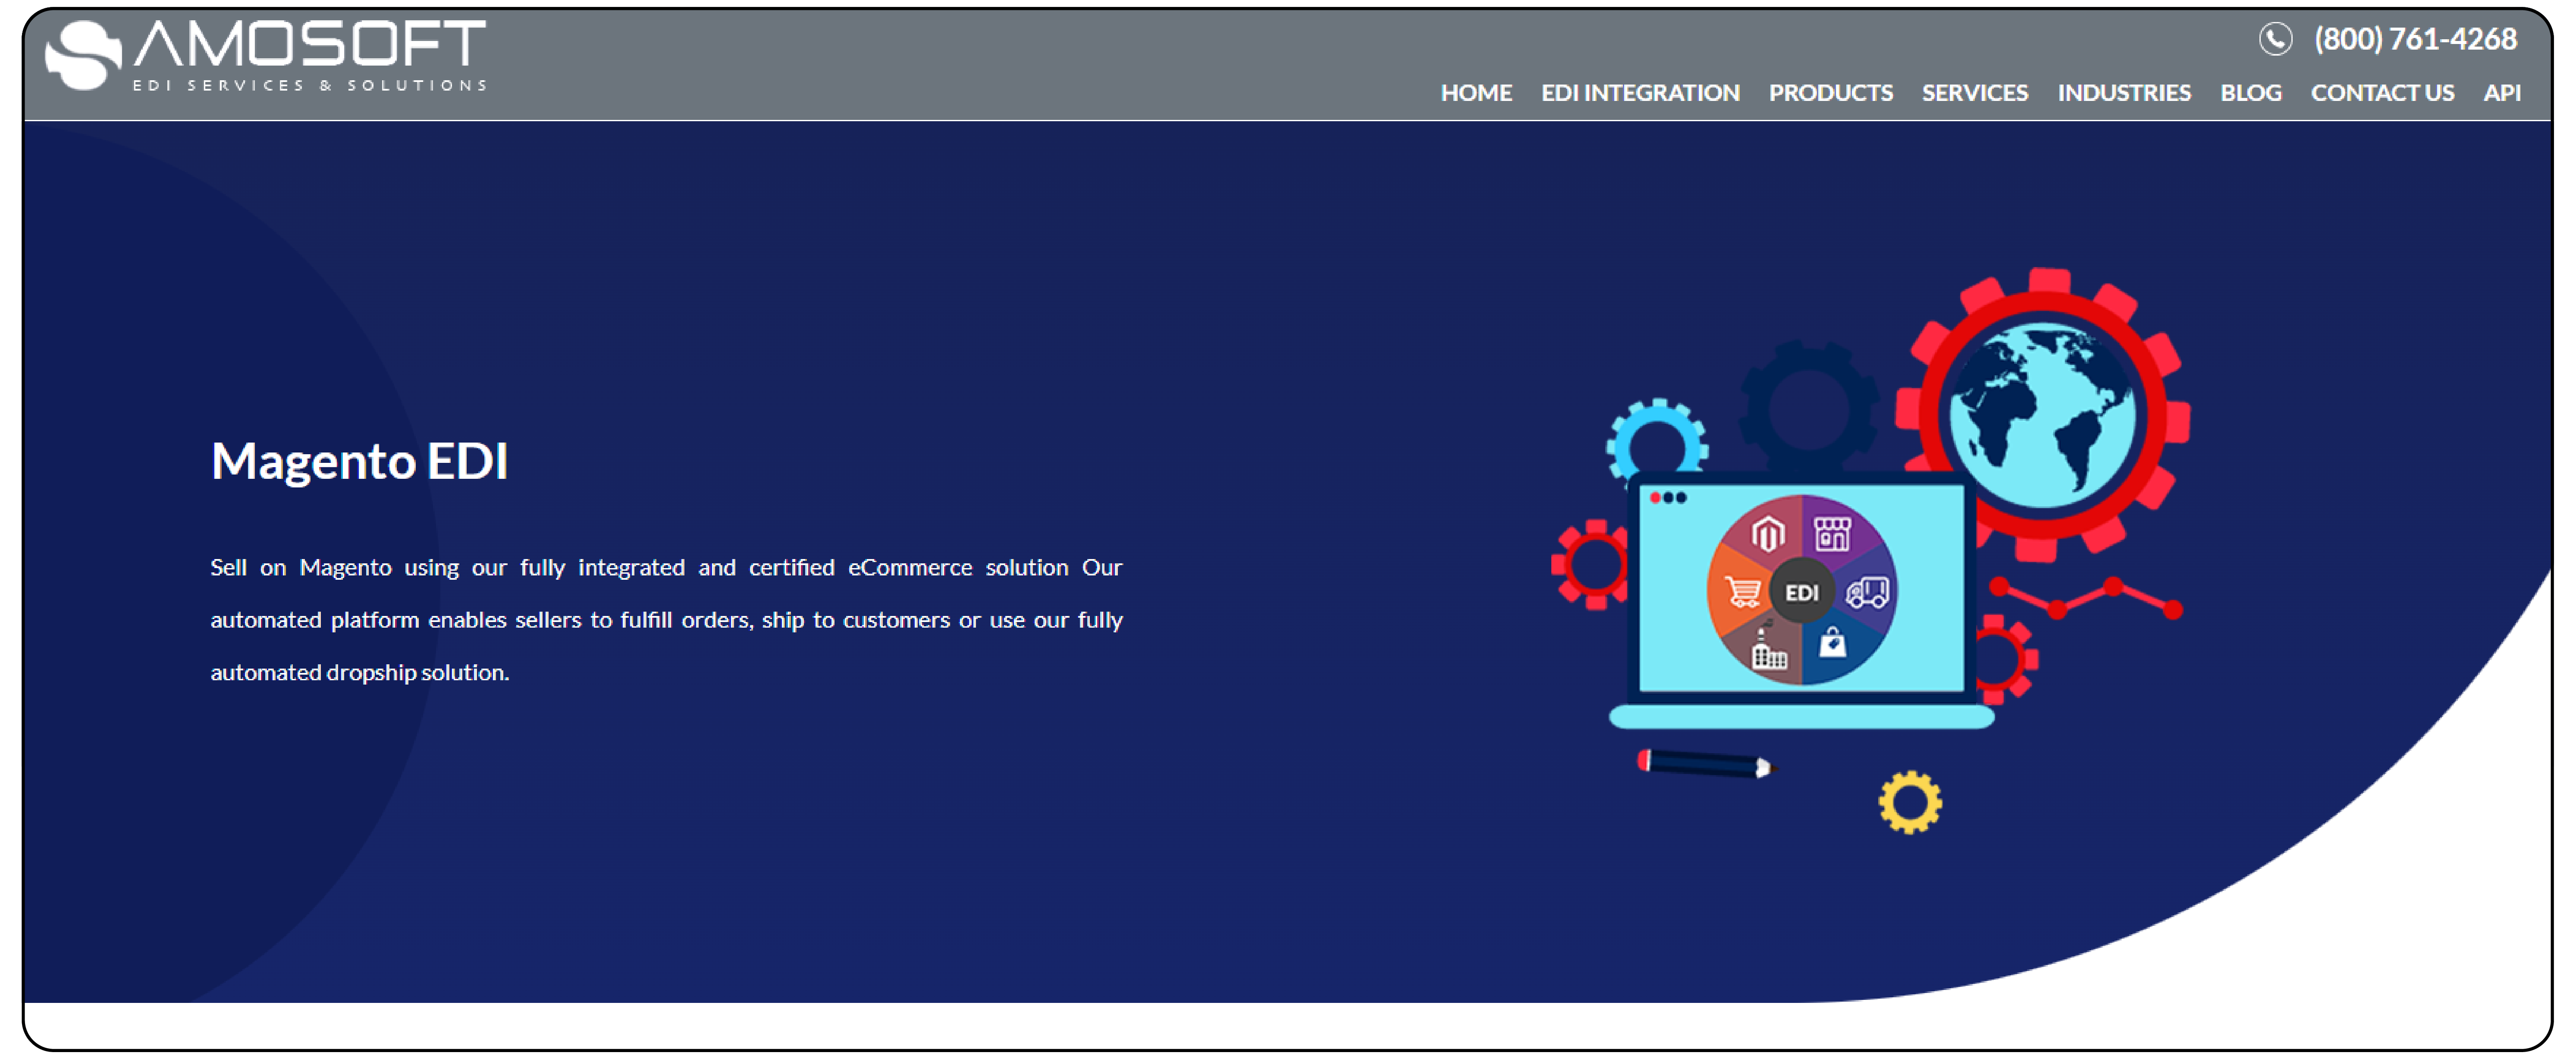Open the HOME menu item
This screenshot has height=1062, width=2576.
tap(1476, 93)
